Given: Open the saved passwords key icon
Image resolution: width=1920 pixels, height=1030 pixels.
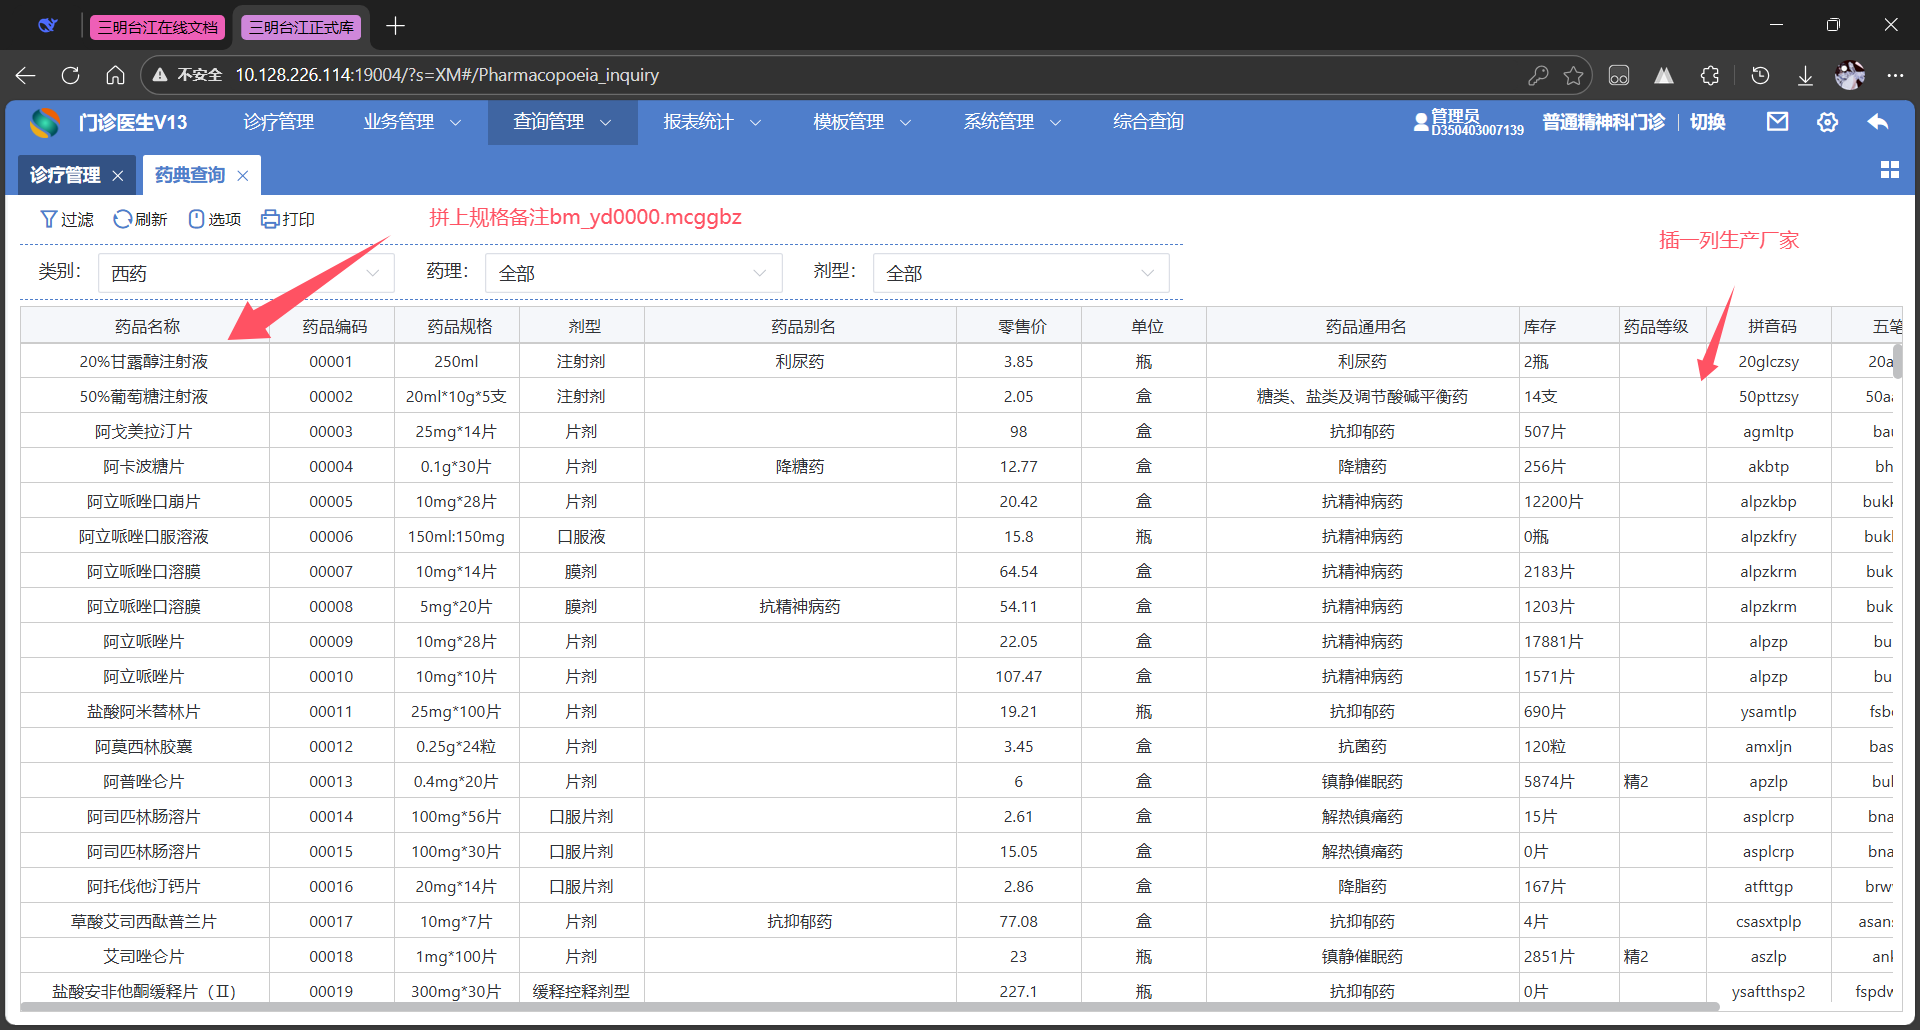Looking at the screenshot, I should [1538, 75].
